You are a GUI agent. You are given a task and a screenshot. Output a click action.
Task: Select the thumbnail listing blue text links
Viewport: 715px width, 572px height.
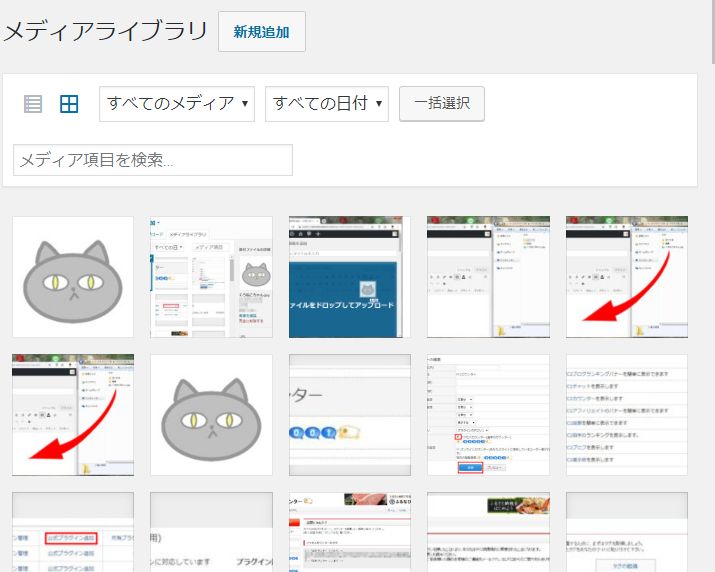[x=627, y=415]
